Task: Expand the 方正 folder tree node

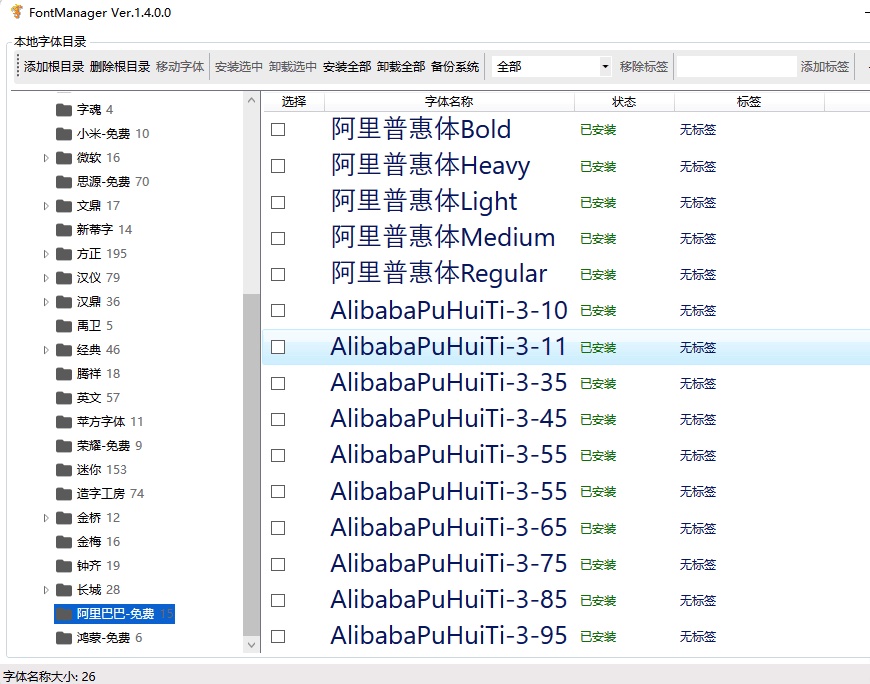Action: pos(47,253)
